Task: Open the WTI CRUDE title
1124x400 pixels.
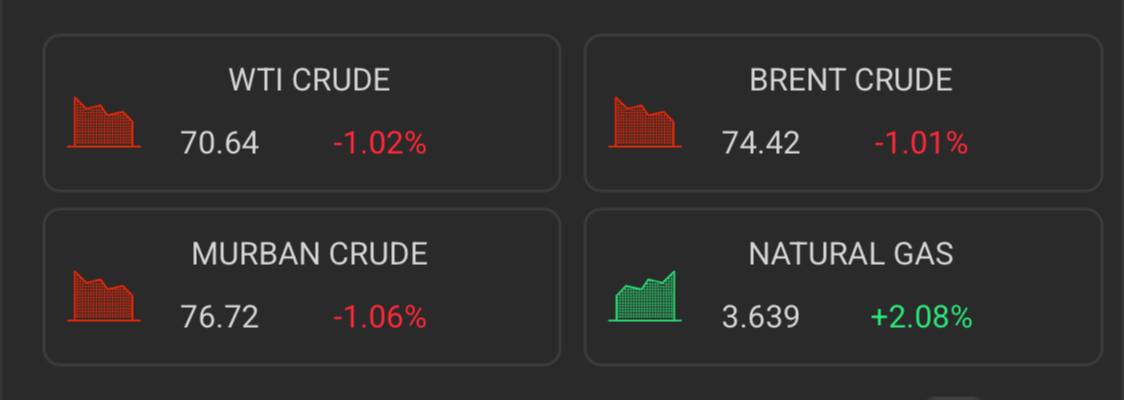Action: 310,80
